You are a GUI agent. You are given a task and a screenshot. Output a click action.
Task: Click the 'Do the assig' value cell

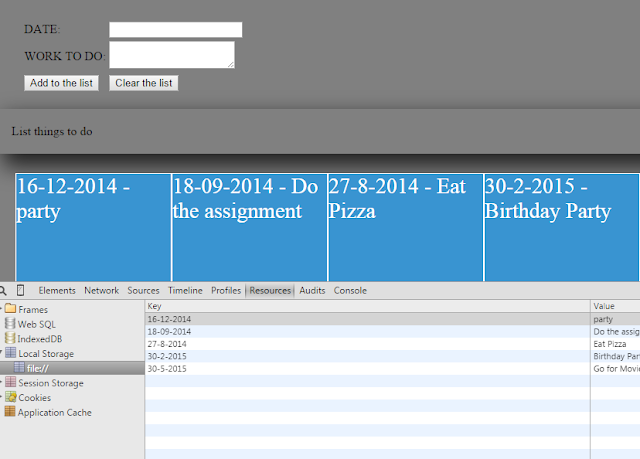tap(615, 332)
